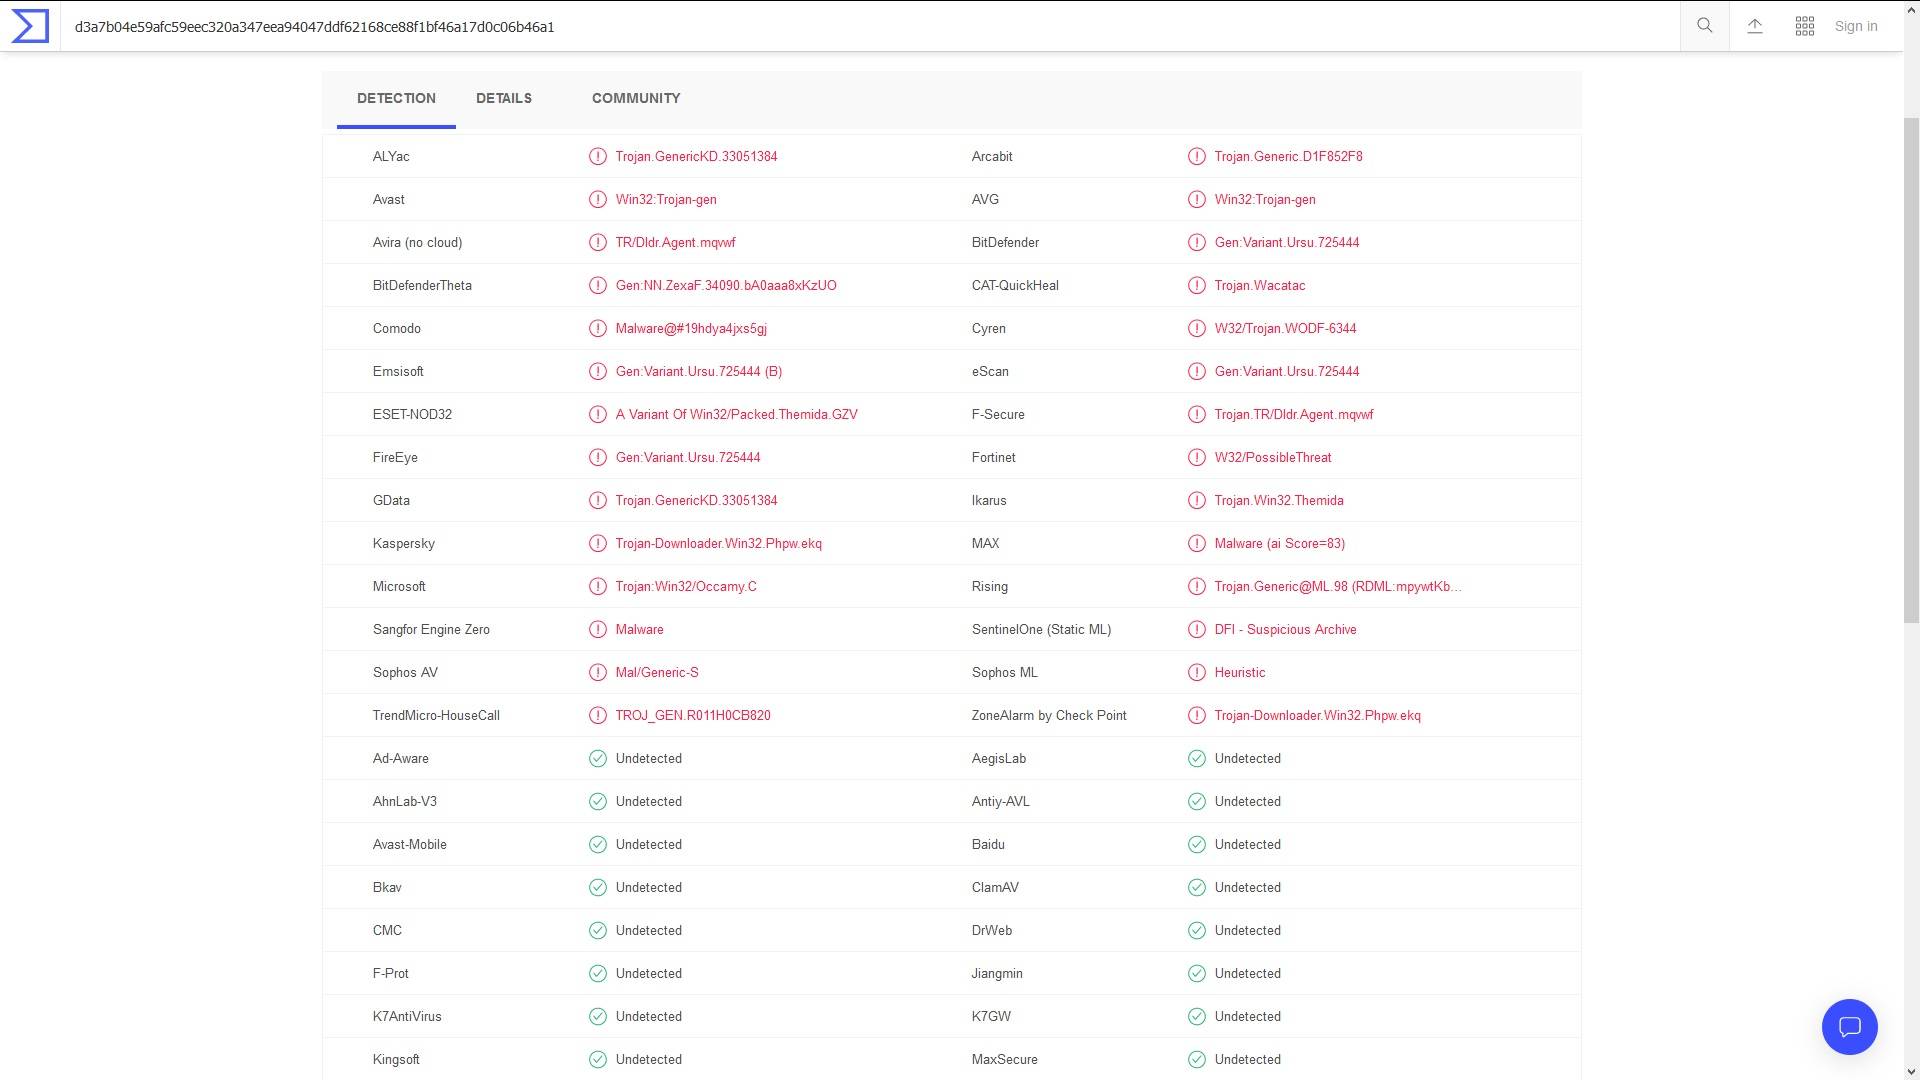This screenshot has height=1080, width=1920.
Task: Click the VirusTotal sigma logo
Action: click(30, 26)
